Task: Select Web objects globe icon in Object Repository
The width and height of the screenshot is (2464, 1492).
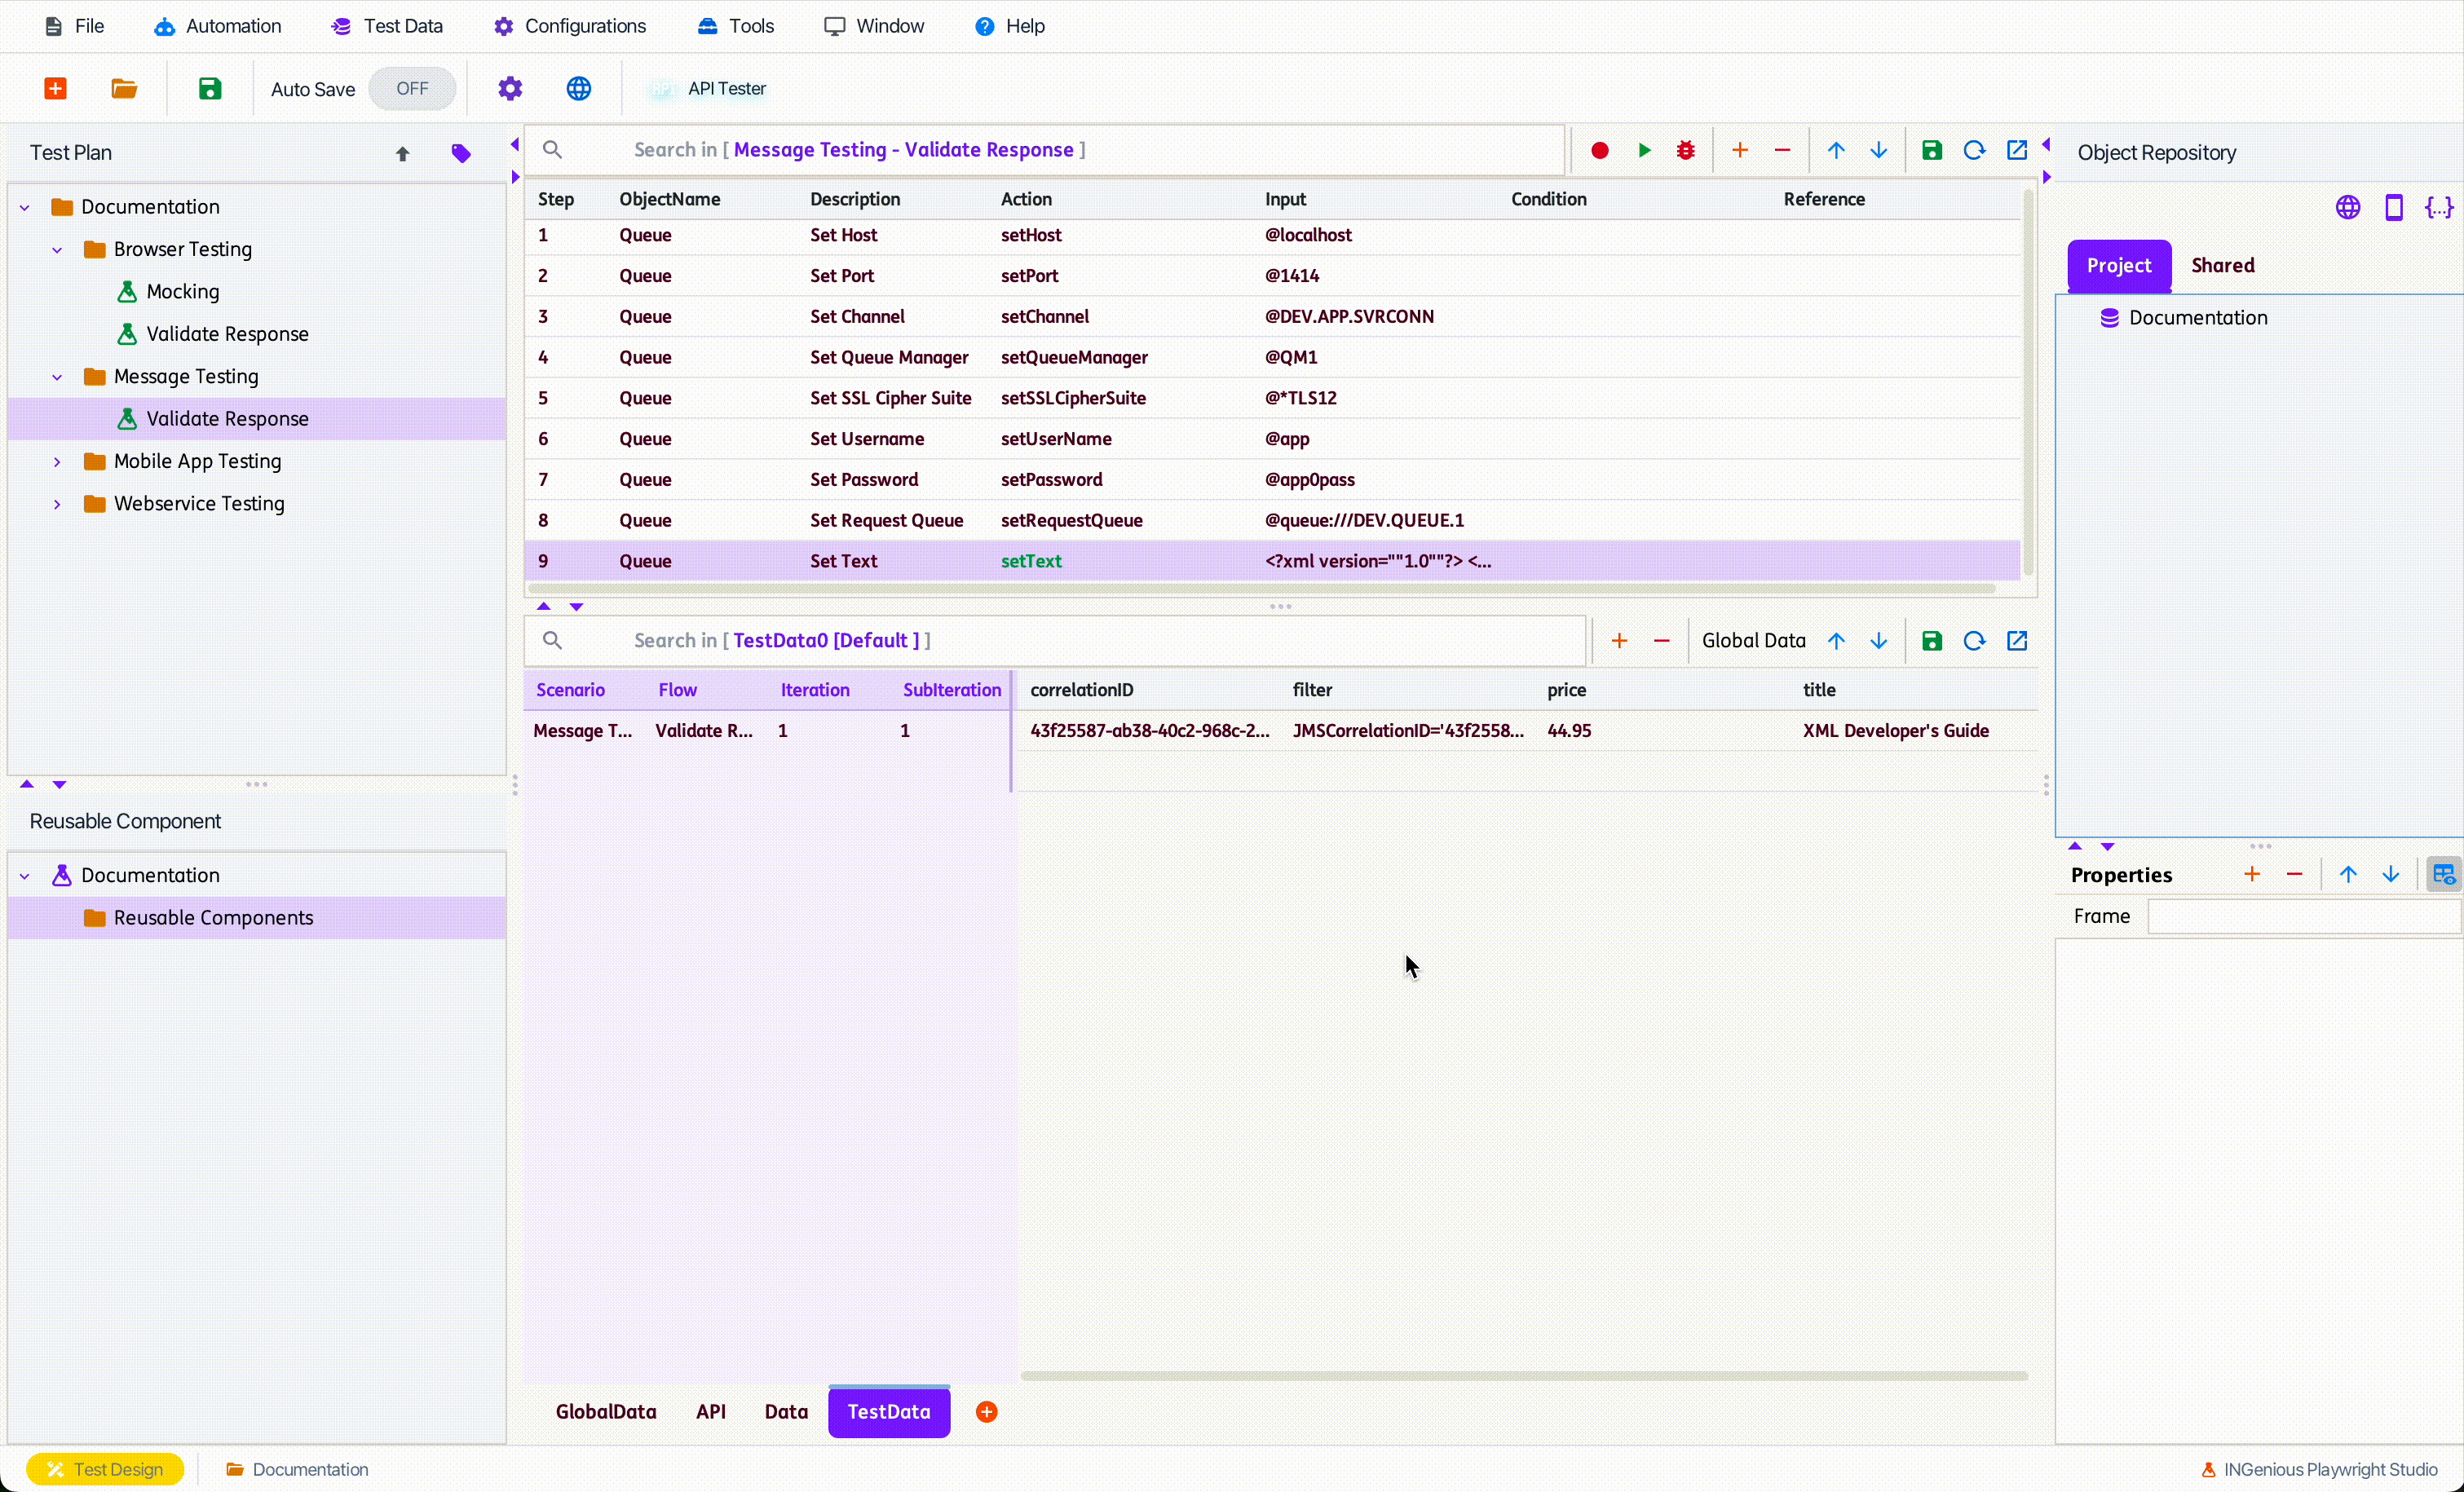Action: (x=2348, y=207)
